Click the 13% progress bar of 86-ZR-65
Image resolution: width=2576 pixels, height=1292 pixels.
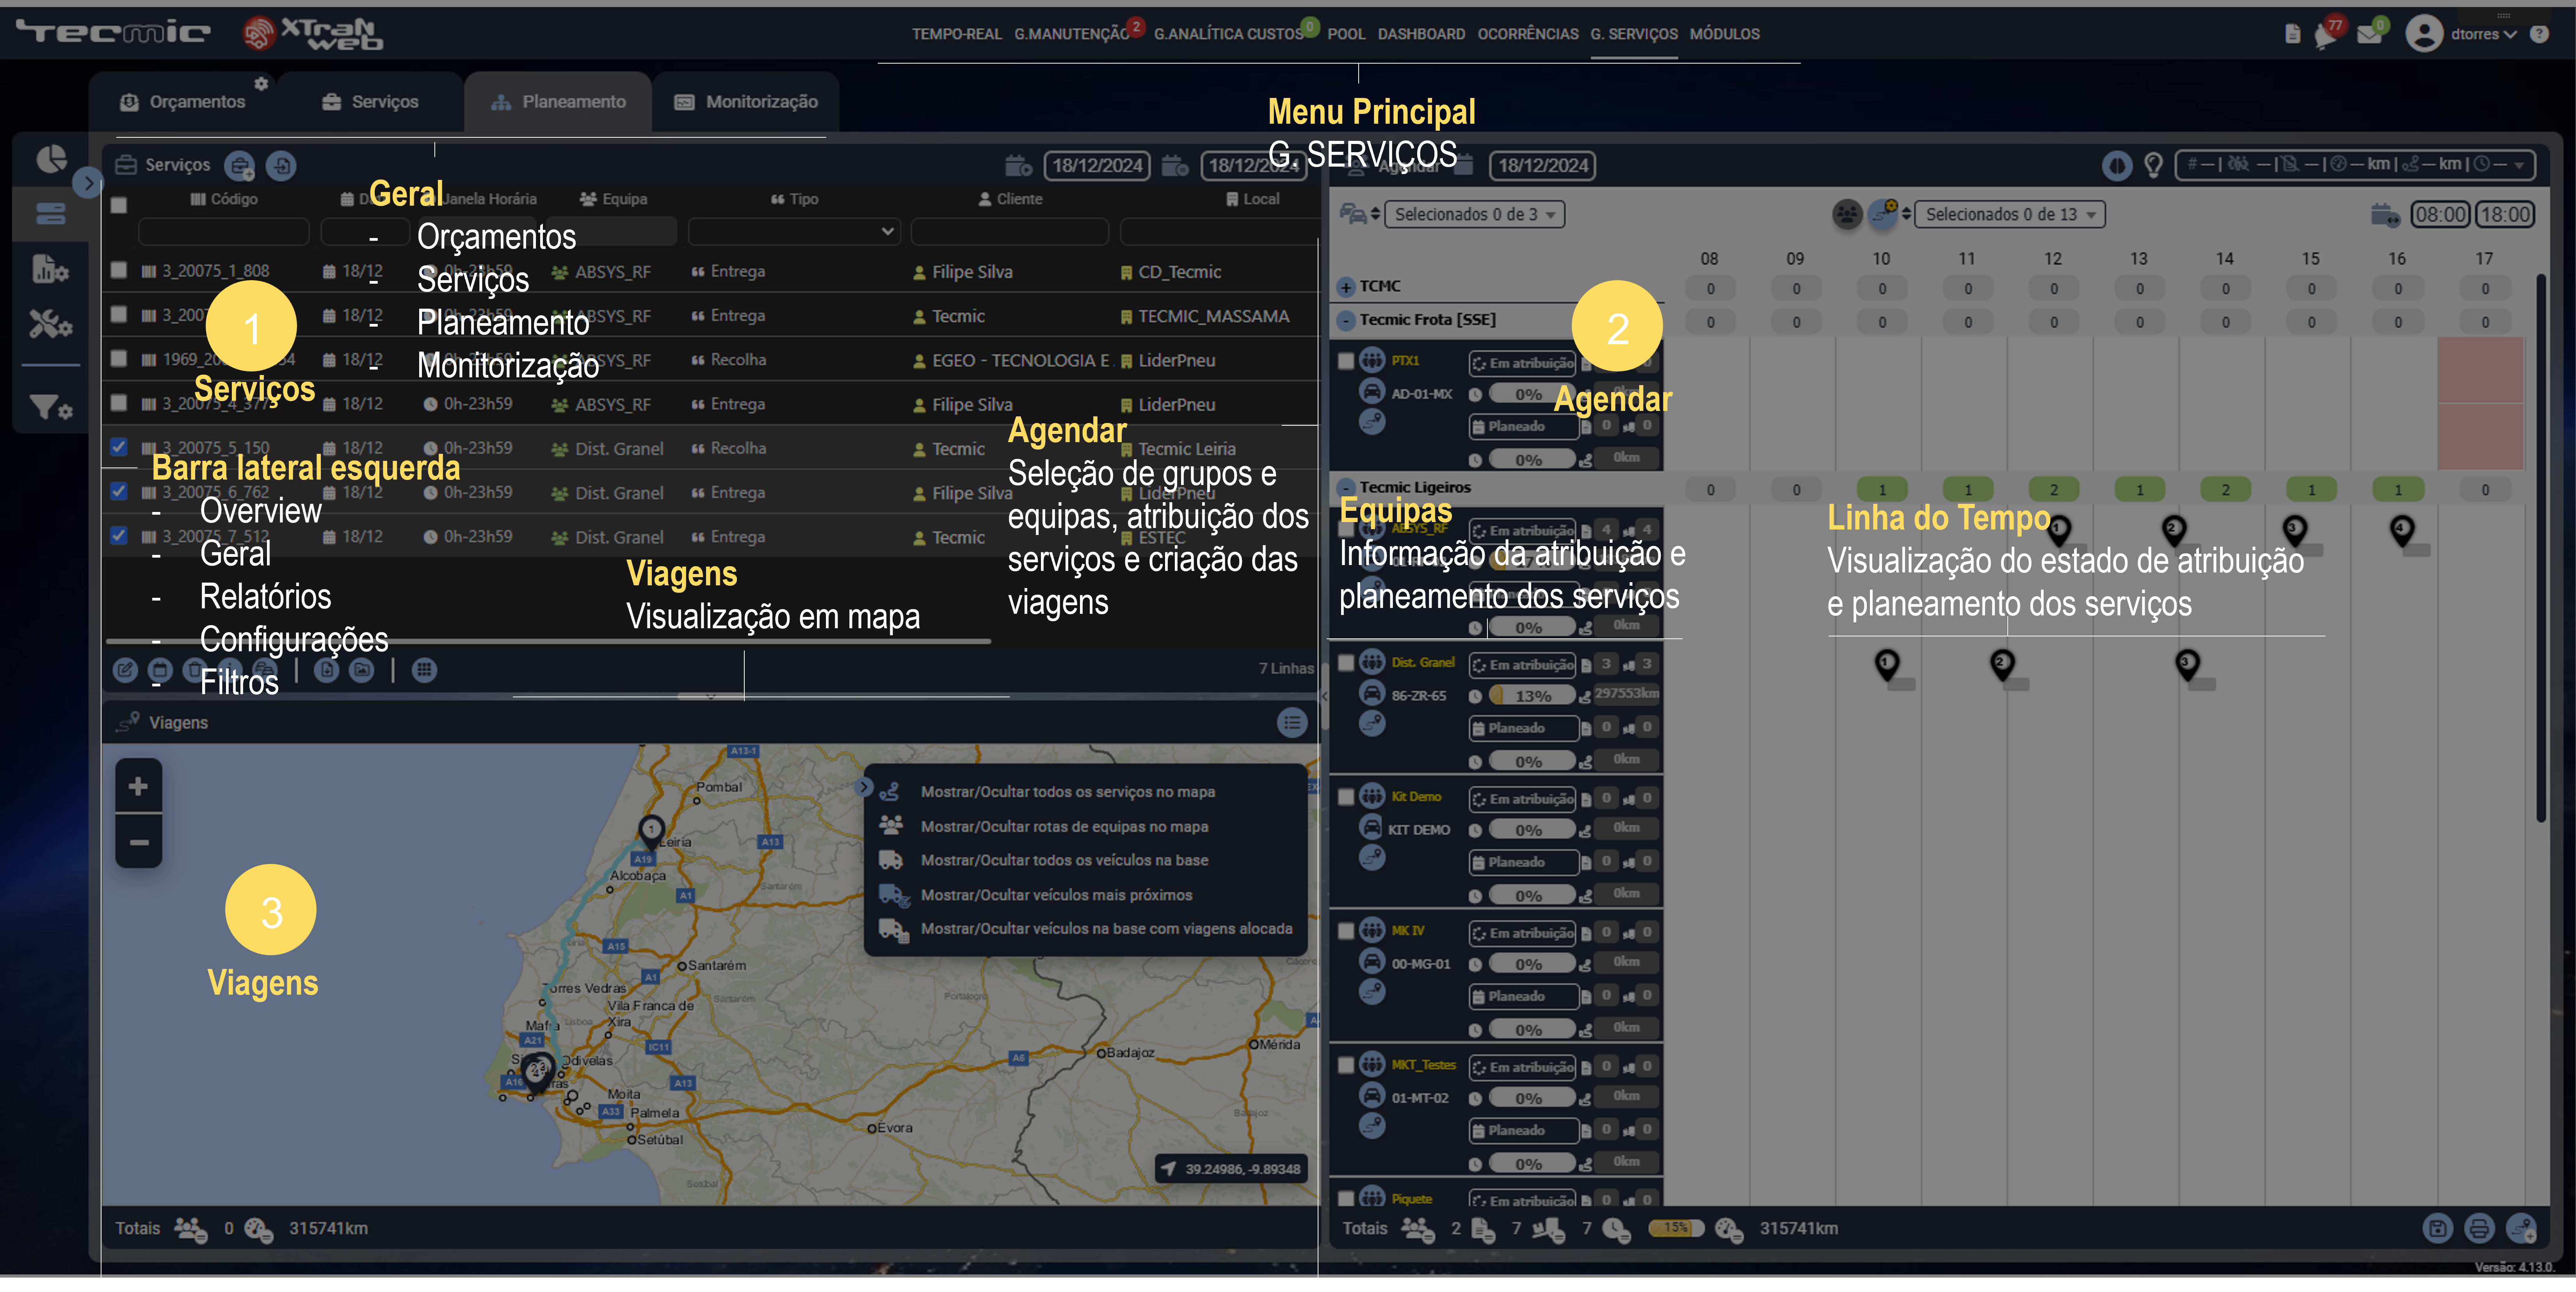tap(1531, 695)
